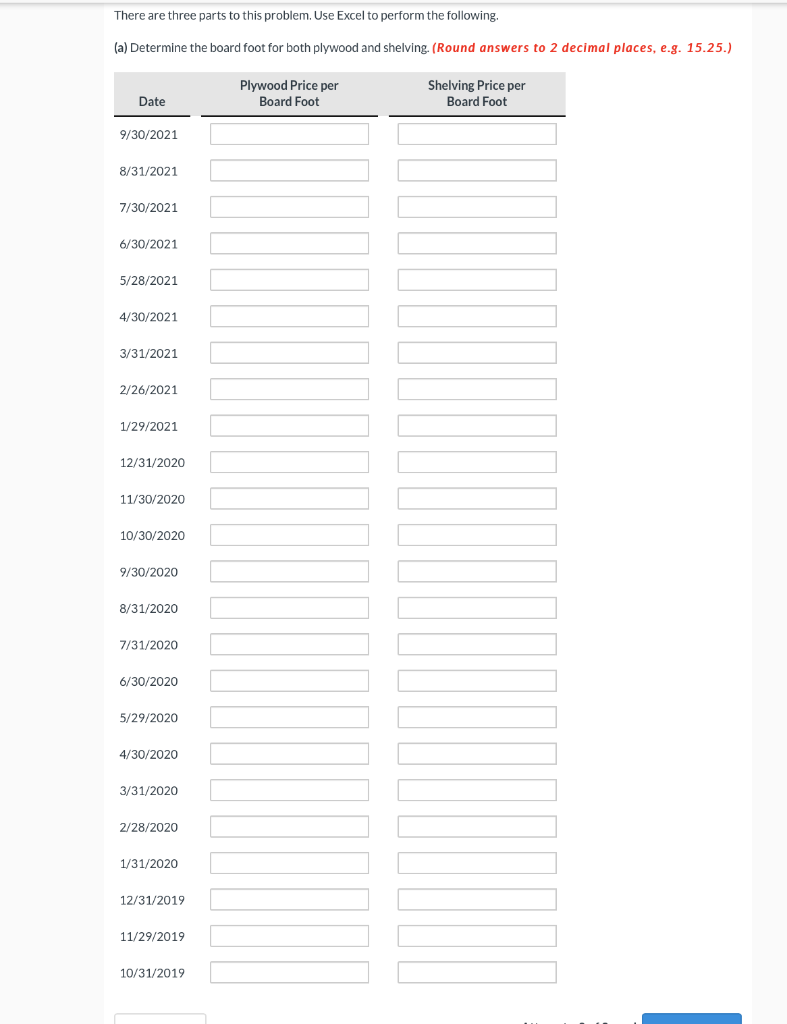
Task: Click the Shelving price field for 9/30/2021
Action: click(x=476, y=133)
